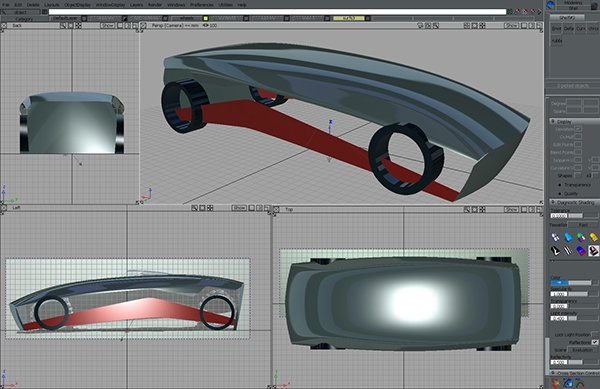600x389 pixels.
Task: Select the blue shading mode icon
Action: point(568,237)
